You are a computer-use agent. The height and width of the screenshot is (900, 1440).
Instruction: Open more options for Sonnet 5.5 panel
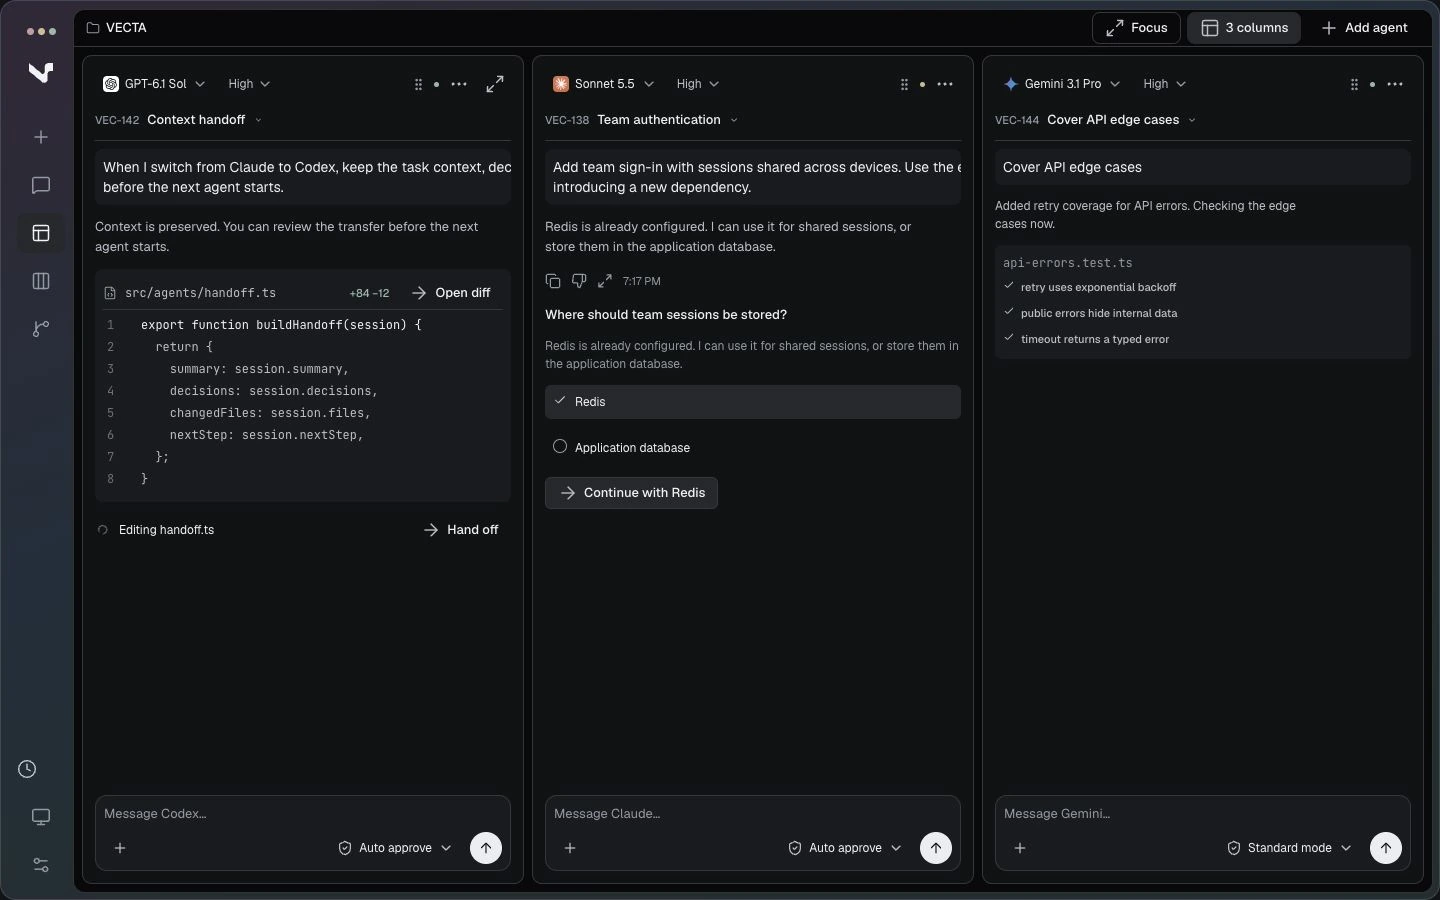pyautogui.click(x=945, y=84)
